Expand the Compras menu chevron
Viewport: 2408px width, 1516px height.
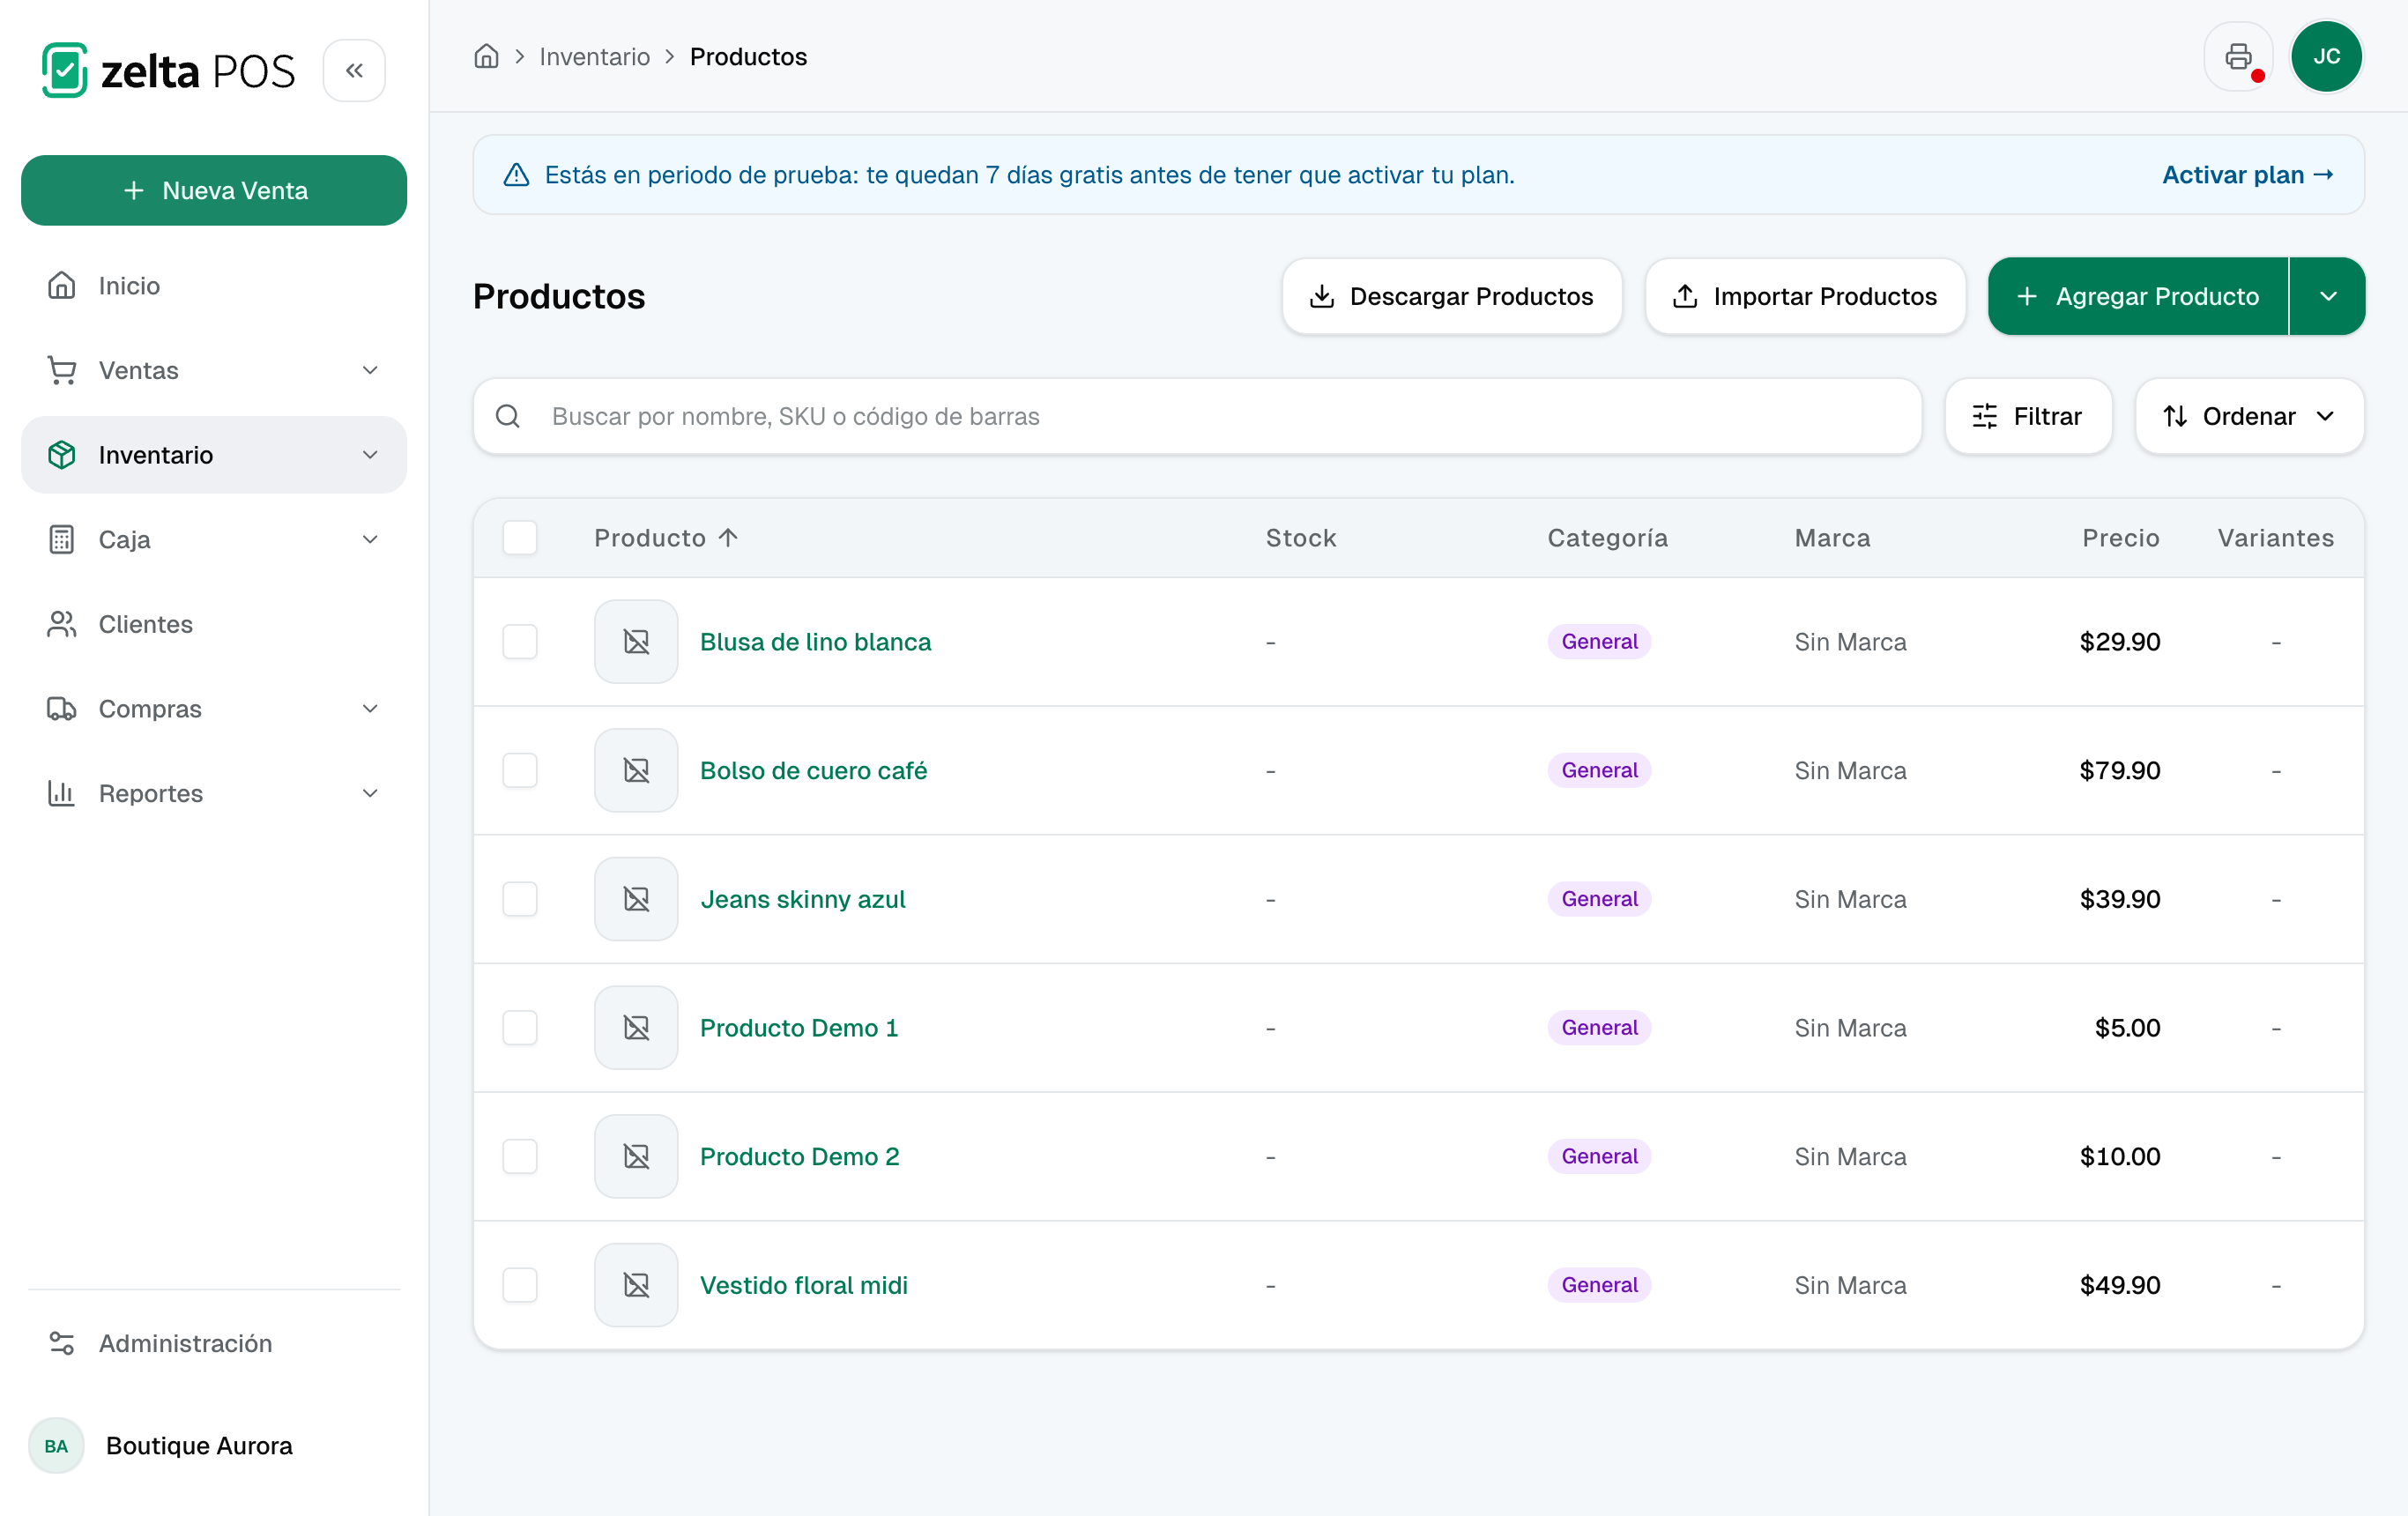[370, 709]
